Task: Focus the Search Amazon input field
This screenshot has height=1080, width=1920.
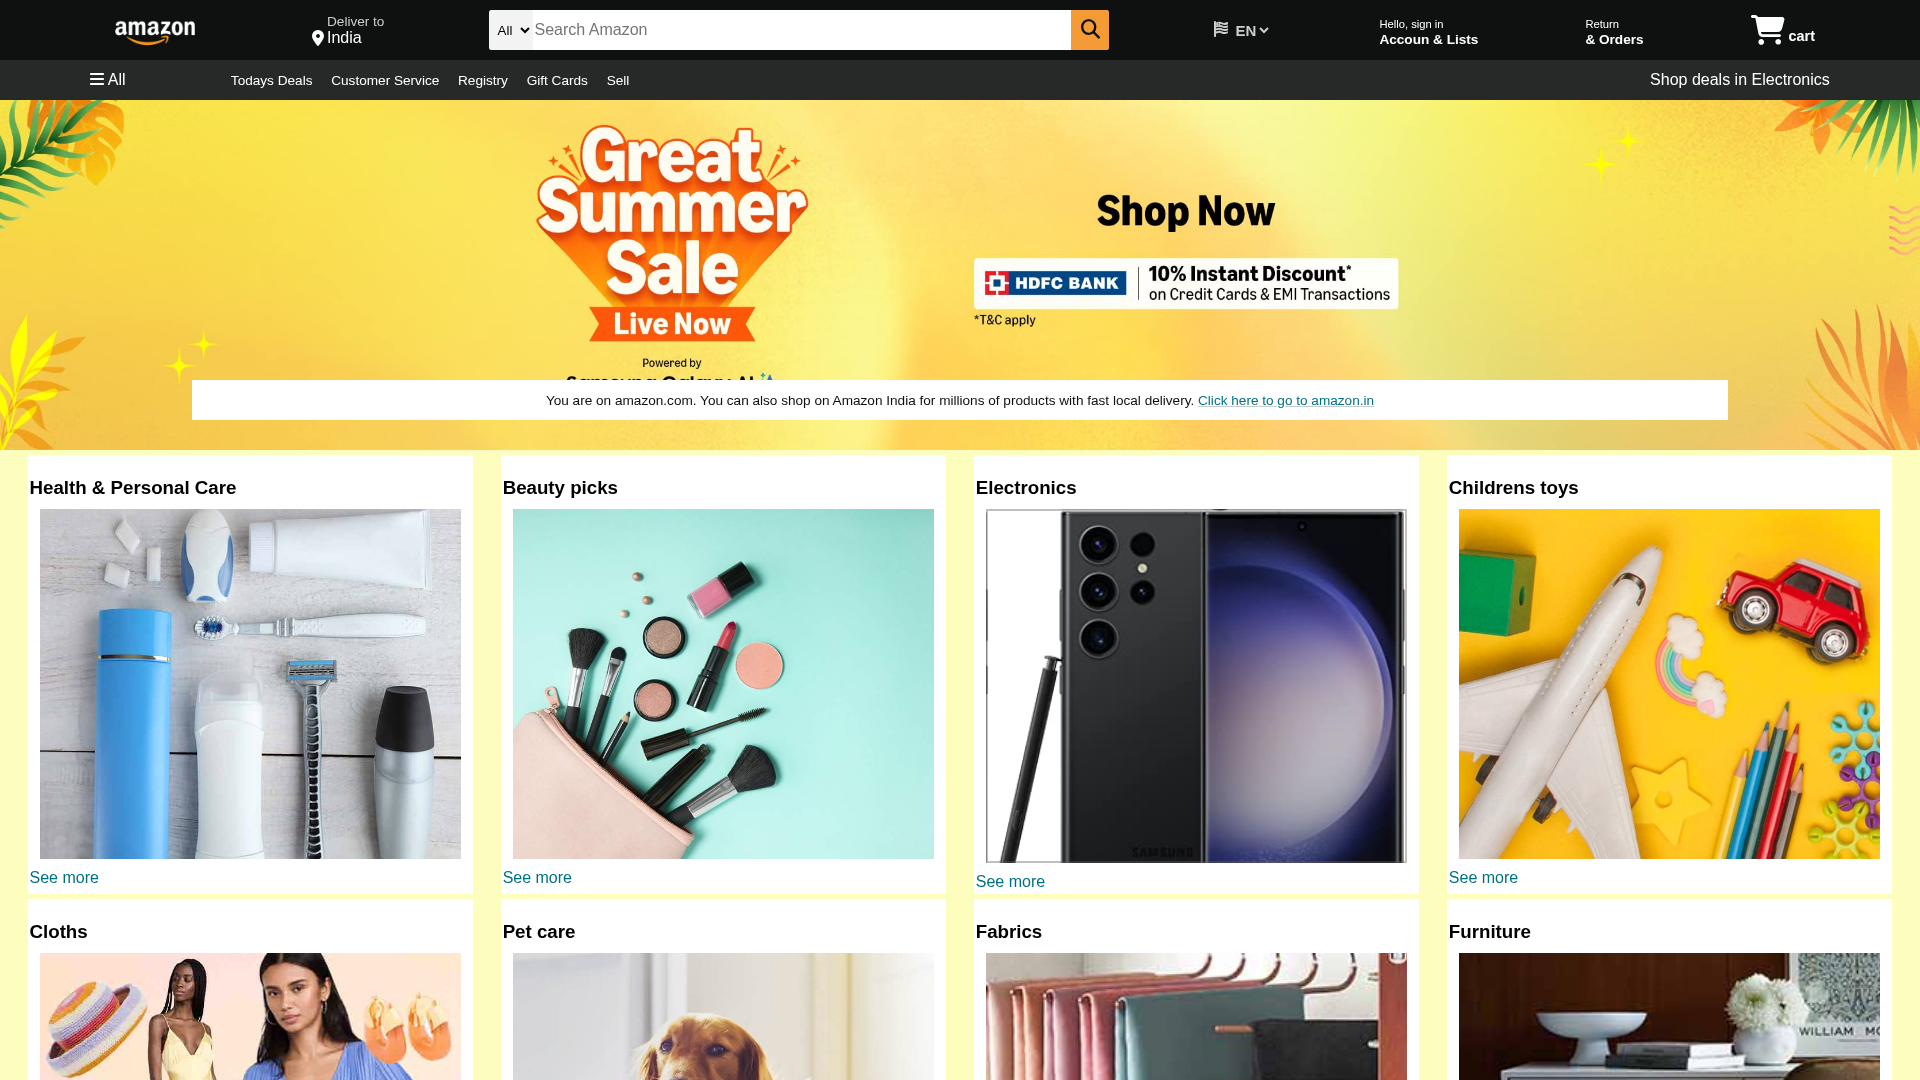Action: [x=802, y=30]
